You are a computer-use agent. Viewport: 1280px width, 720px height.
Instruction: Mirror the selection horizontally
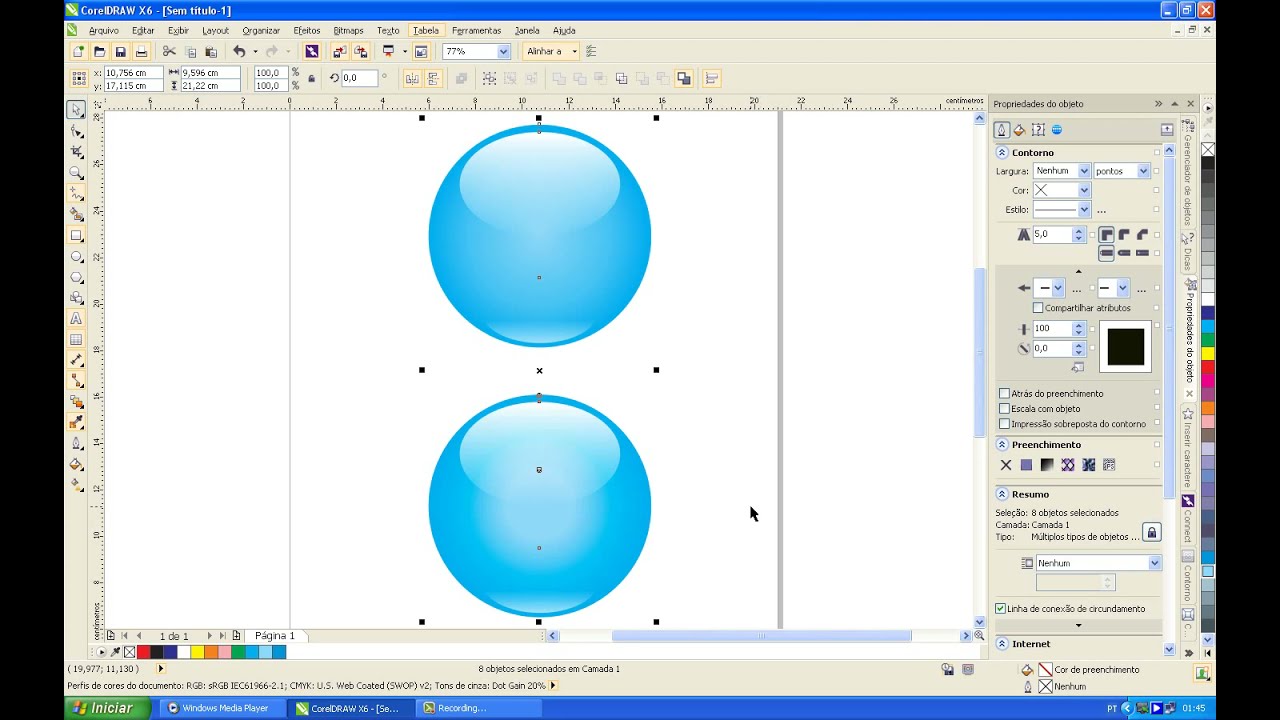click(x=412, y=78)
